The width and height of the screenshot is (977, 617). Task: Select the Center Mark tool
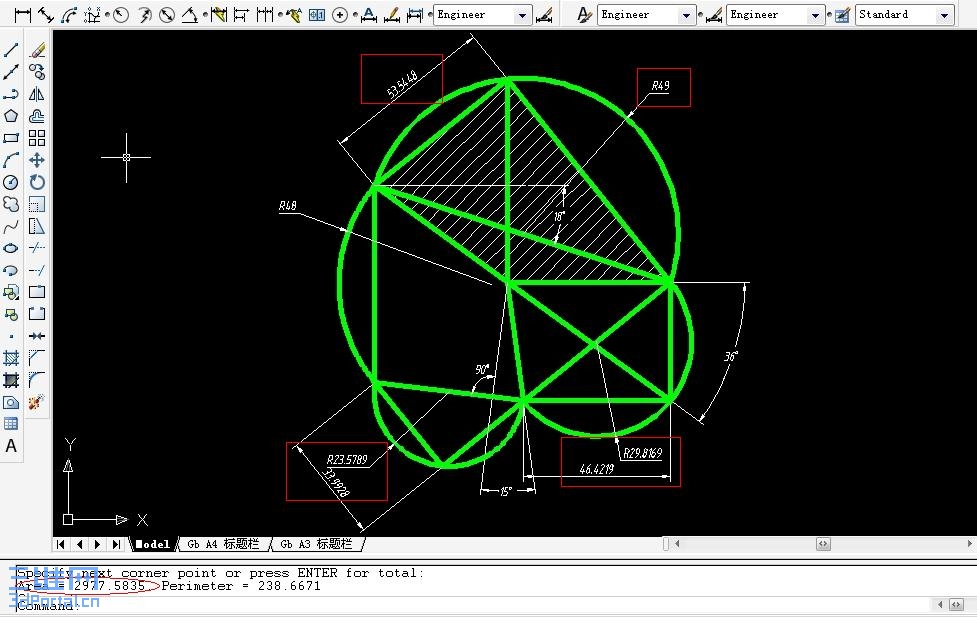340,15
